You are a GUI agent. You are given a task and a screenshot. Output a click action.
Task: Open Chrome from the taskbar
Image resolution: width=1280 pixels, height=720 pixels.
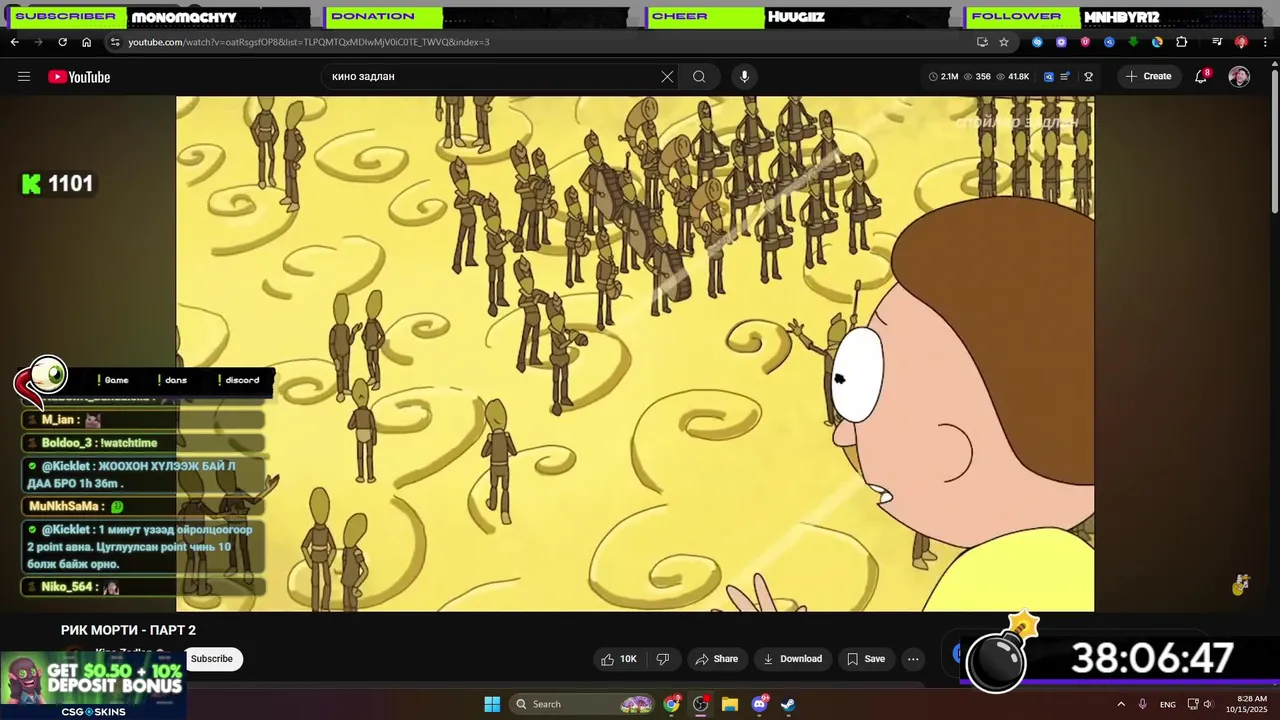click(x=672, y=704)
